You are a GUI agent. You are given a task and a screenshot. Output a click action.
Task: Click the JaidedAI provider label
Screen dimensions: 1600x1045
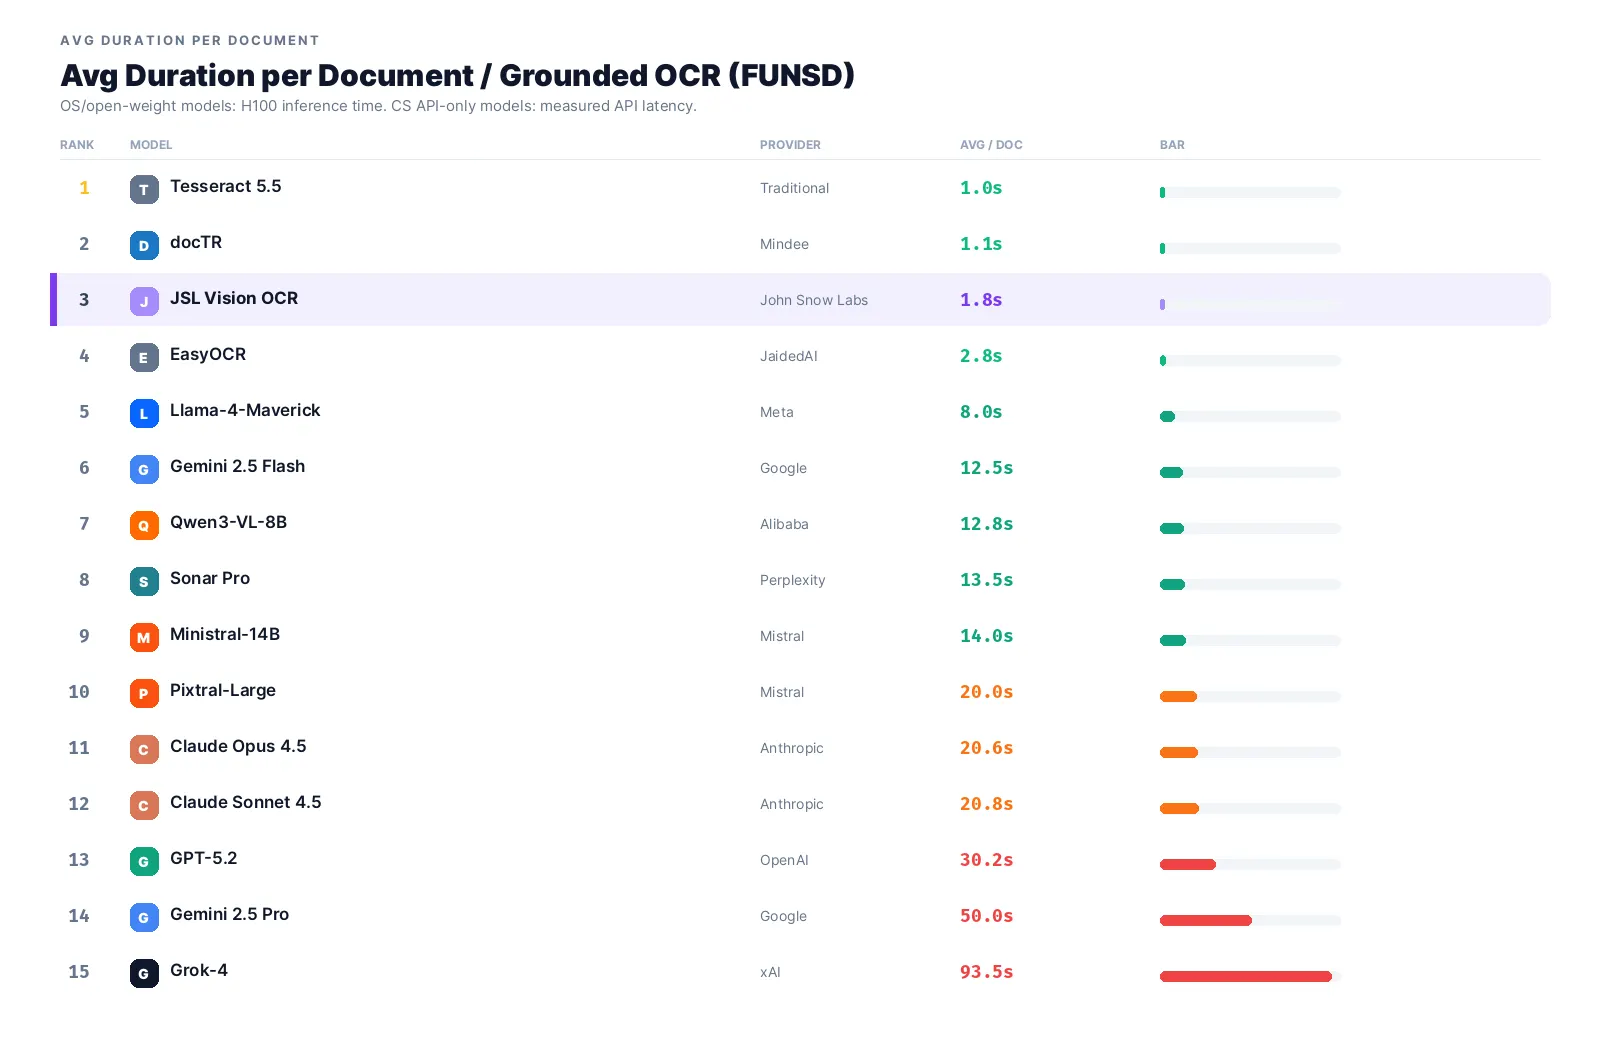pos(789,357)
